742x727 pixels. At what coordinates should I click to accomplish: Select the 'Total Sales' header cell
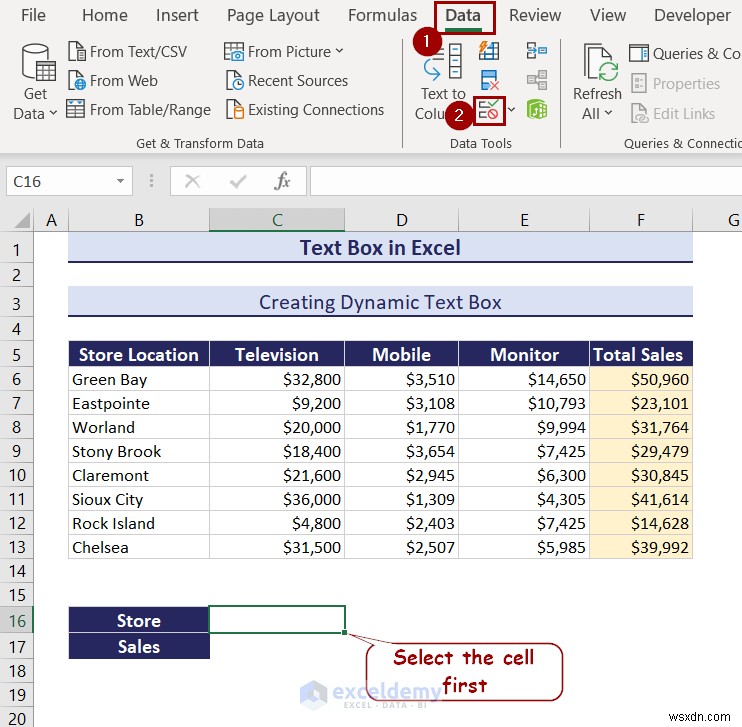[x=641, y=354]
